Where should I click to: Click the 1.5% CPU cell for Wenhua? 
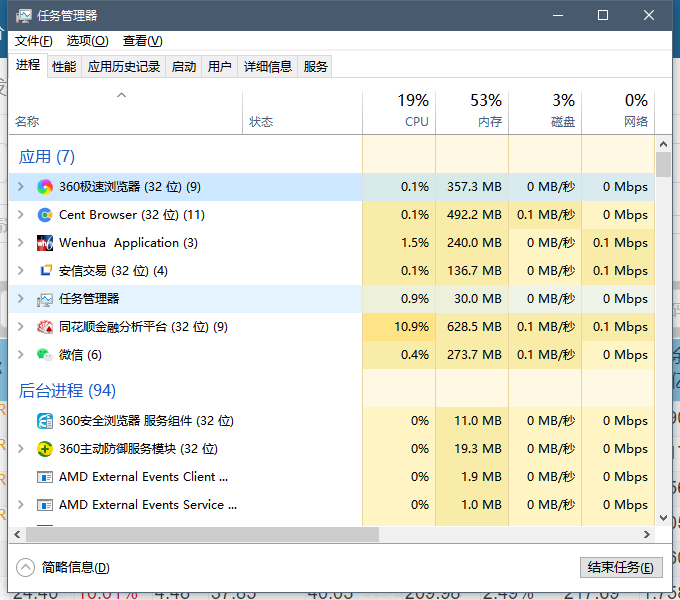(x=399, y=243)
